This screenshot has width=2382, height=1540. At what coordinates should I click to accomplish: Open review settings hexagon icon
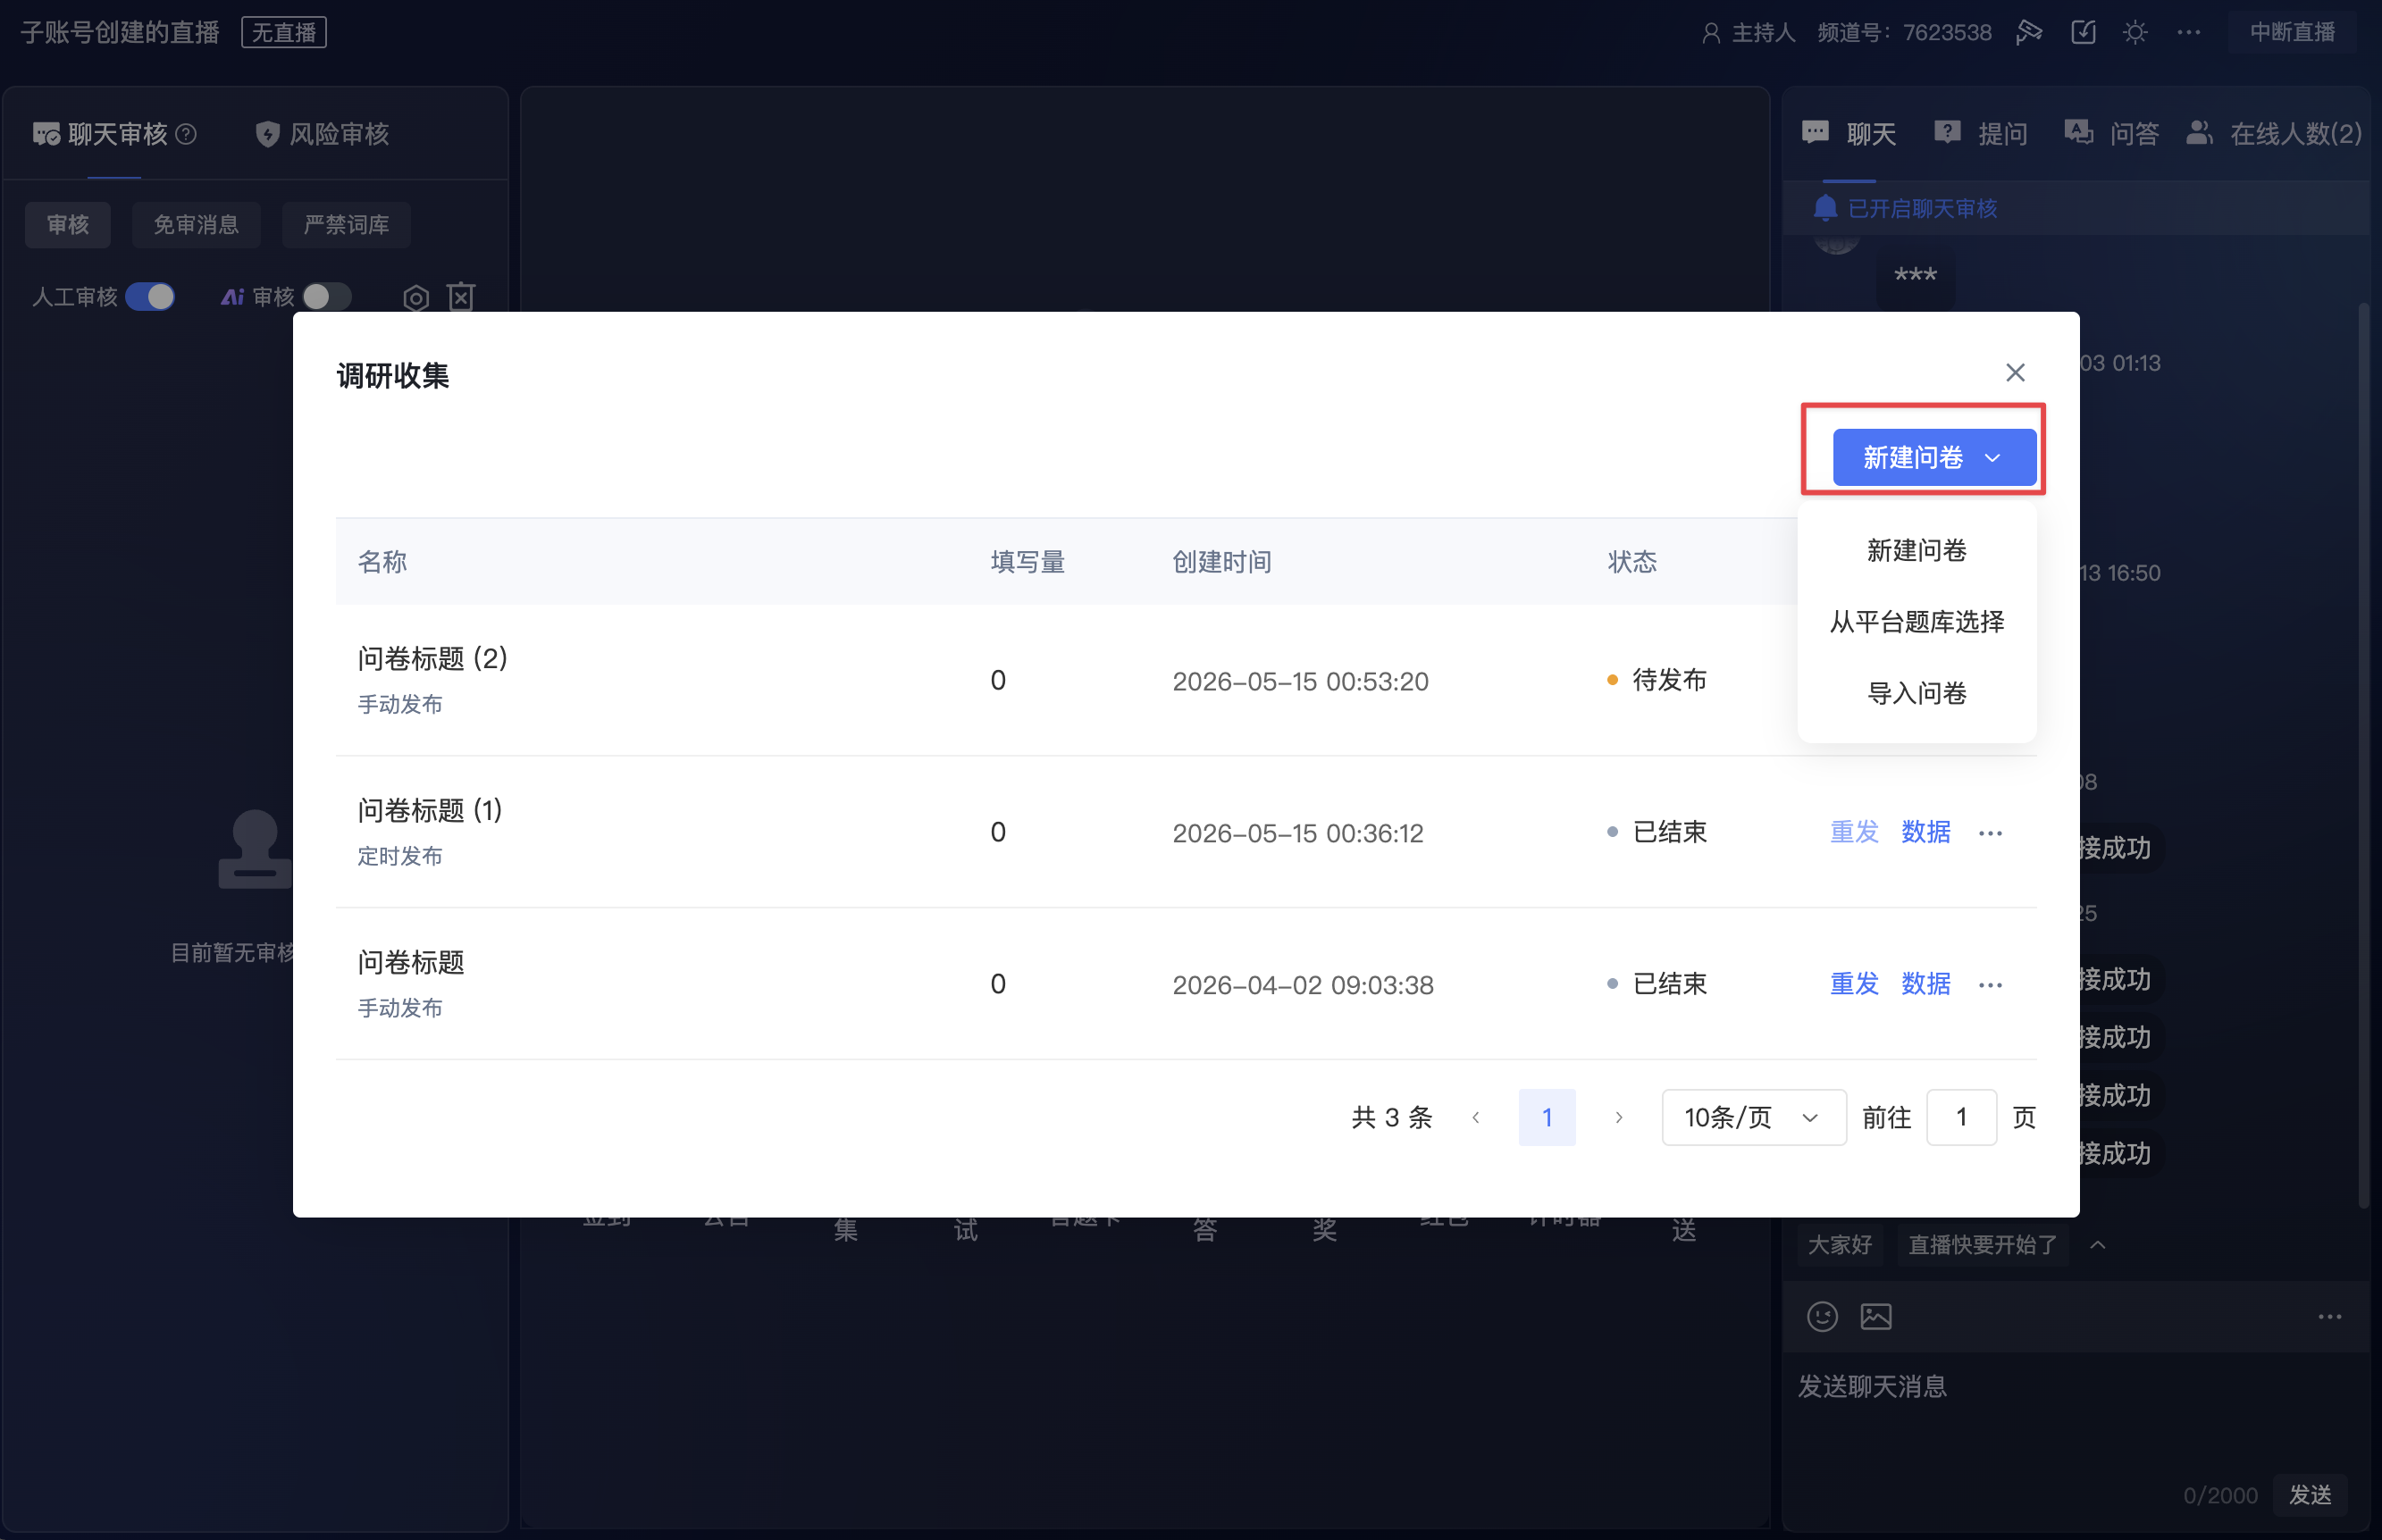click(416, 298)
